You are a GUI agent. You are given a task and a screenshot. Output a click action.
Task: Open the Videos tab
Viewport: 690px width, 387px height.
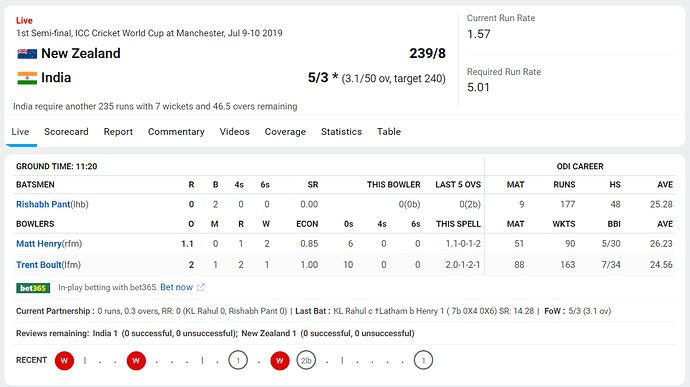coord(235,132)
